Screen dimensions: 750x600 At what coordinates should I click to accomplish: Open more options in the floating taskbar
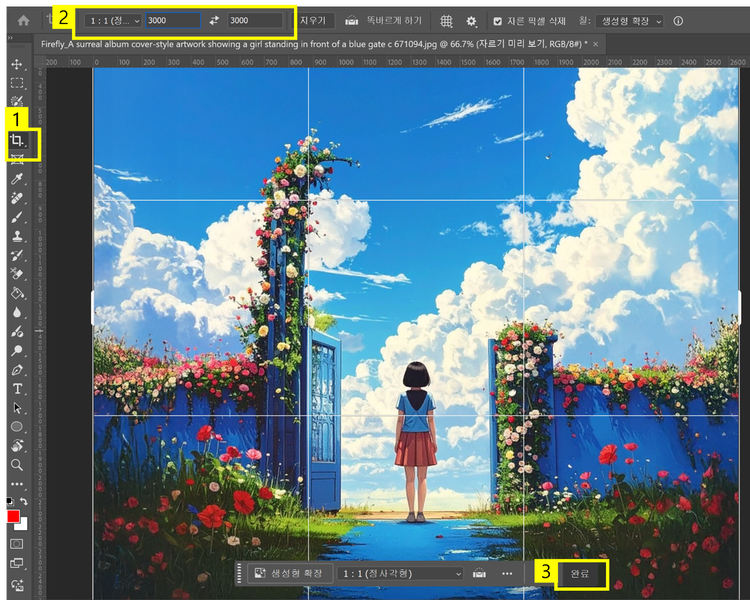click(507, 573)
